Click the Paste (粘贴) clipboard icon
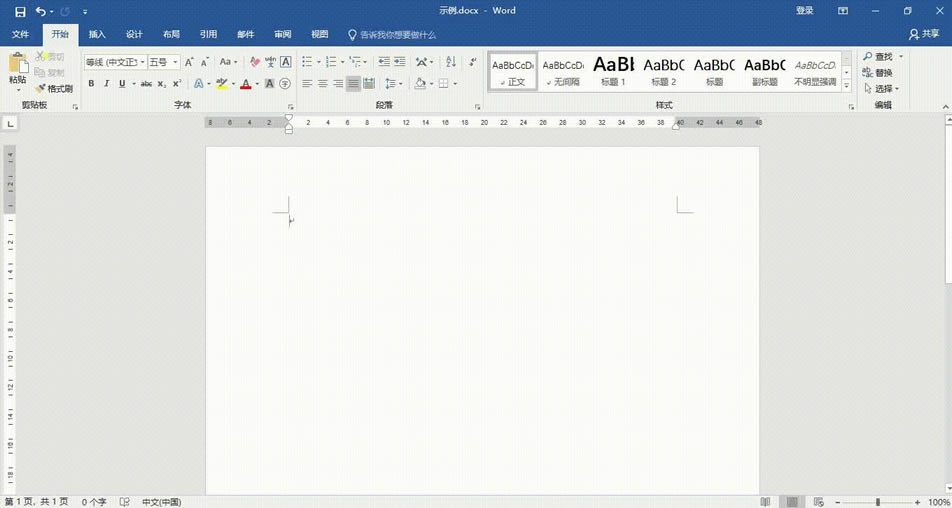The height and width of the screenshot is (508, 952). 18,63
